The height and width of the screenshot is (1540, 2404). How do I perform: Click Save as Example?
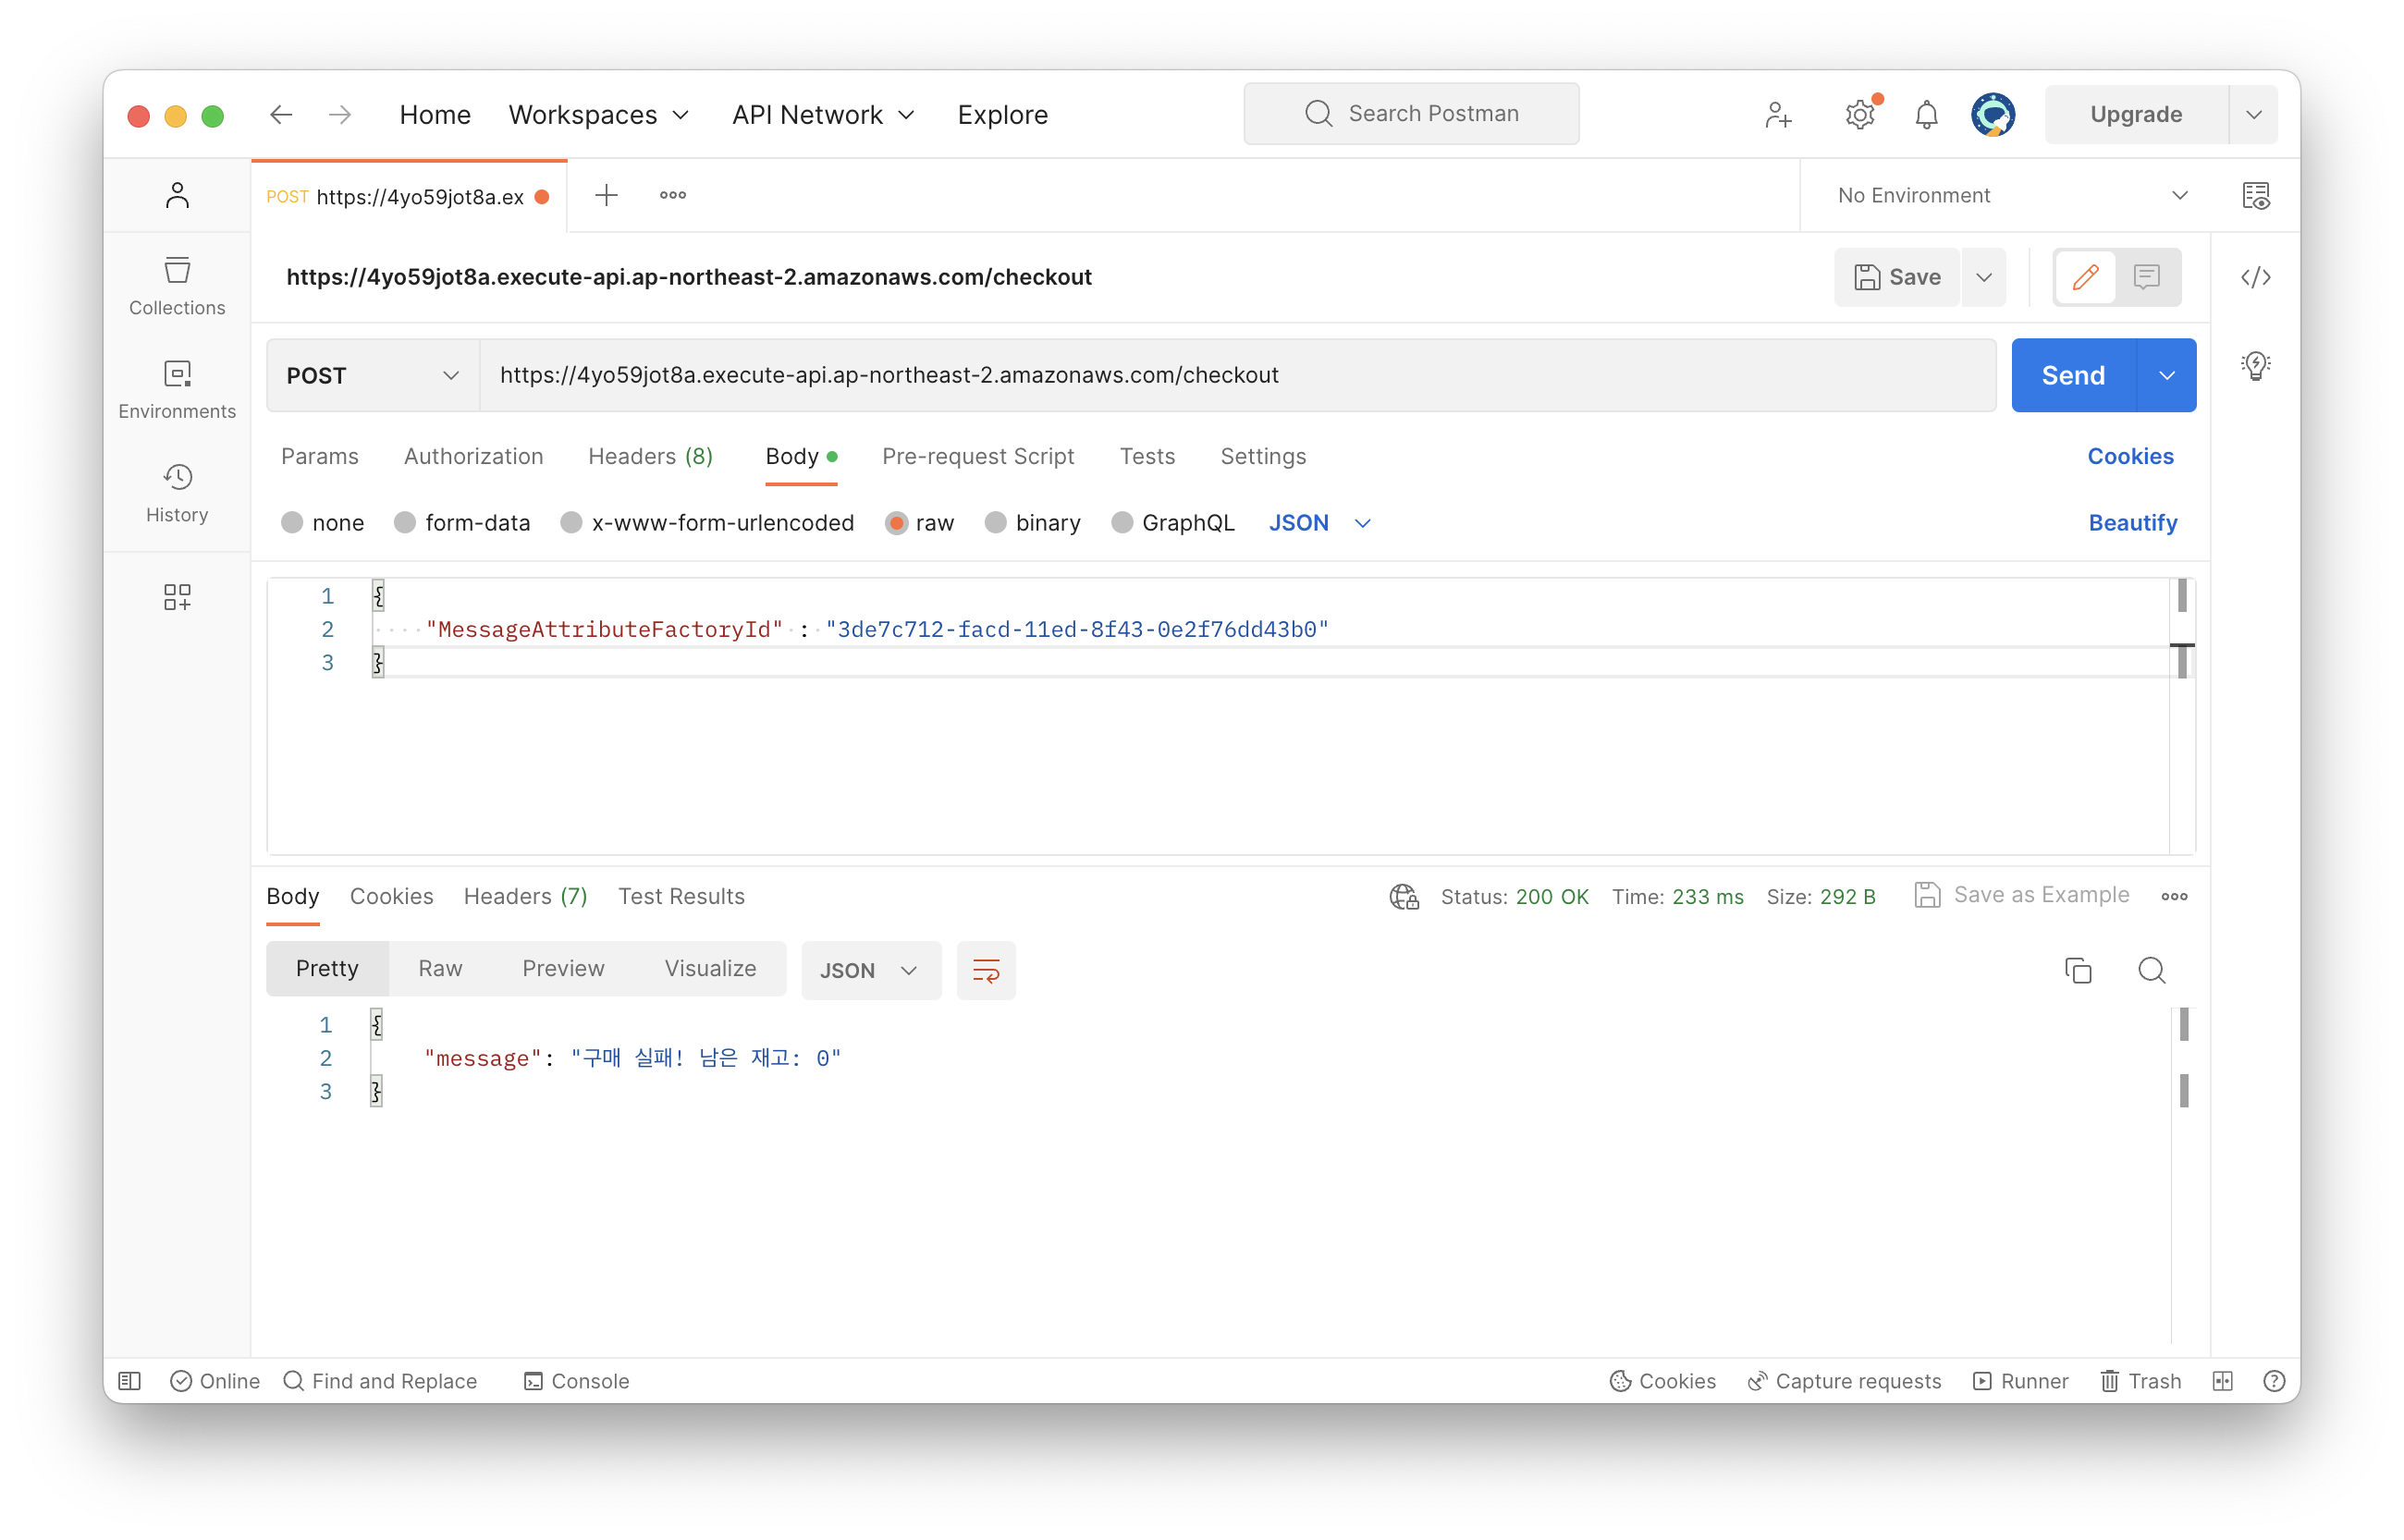pyautogui.click(x=2022, y=894)
